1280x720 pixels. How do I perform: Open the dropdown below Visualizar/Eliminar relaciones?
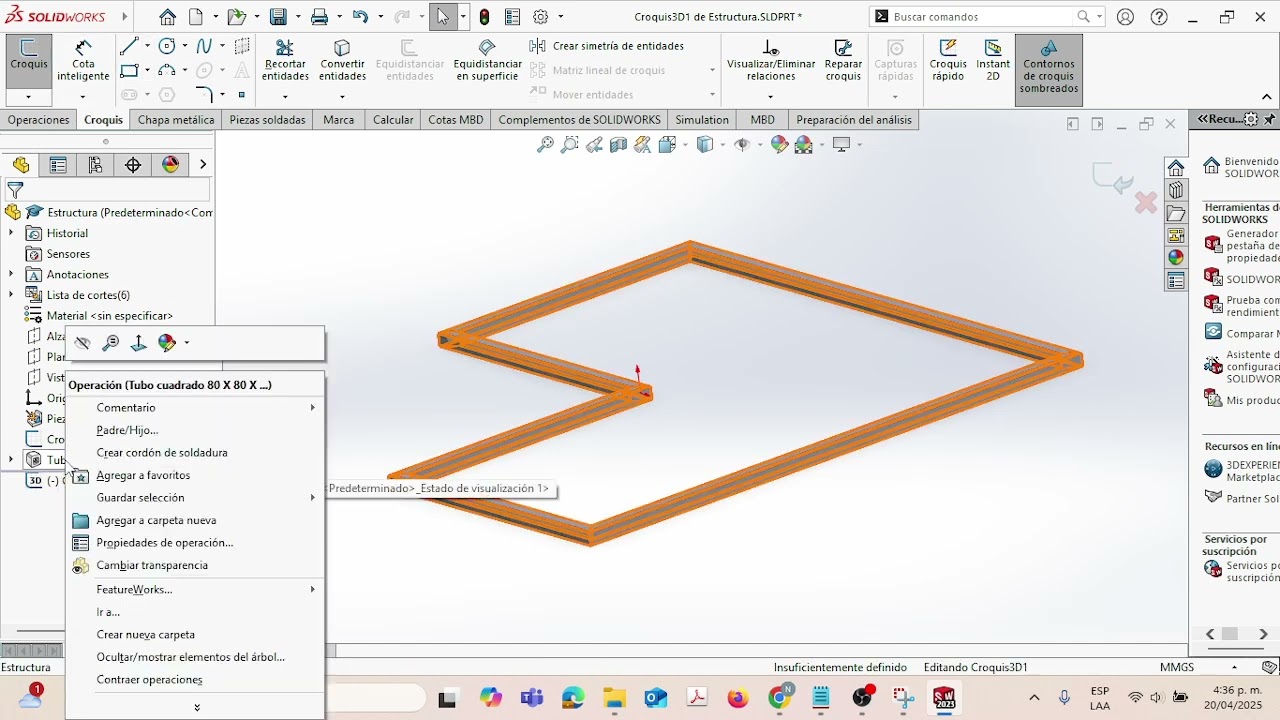tap(771, 97)
